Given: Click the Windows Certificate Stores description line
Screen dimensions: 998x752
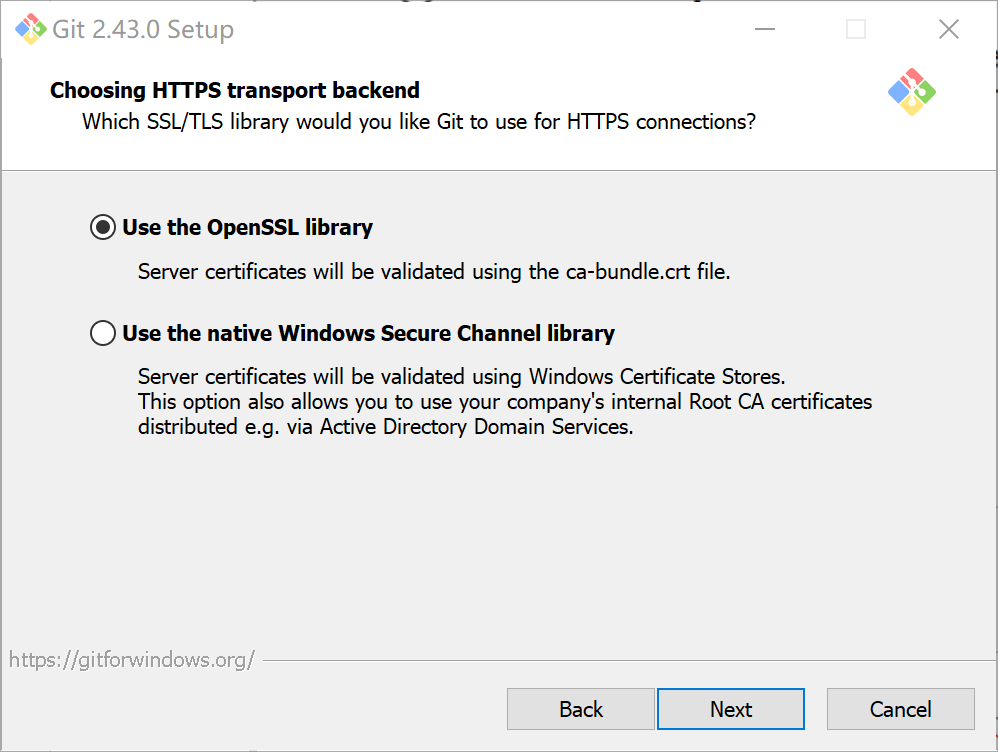Looking at the screenshot, I should click(462, 377).
